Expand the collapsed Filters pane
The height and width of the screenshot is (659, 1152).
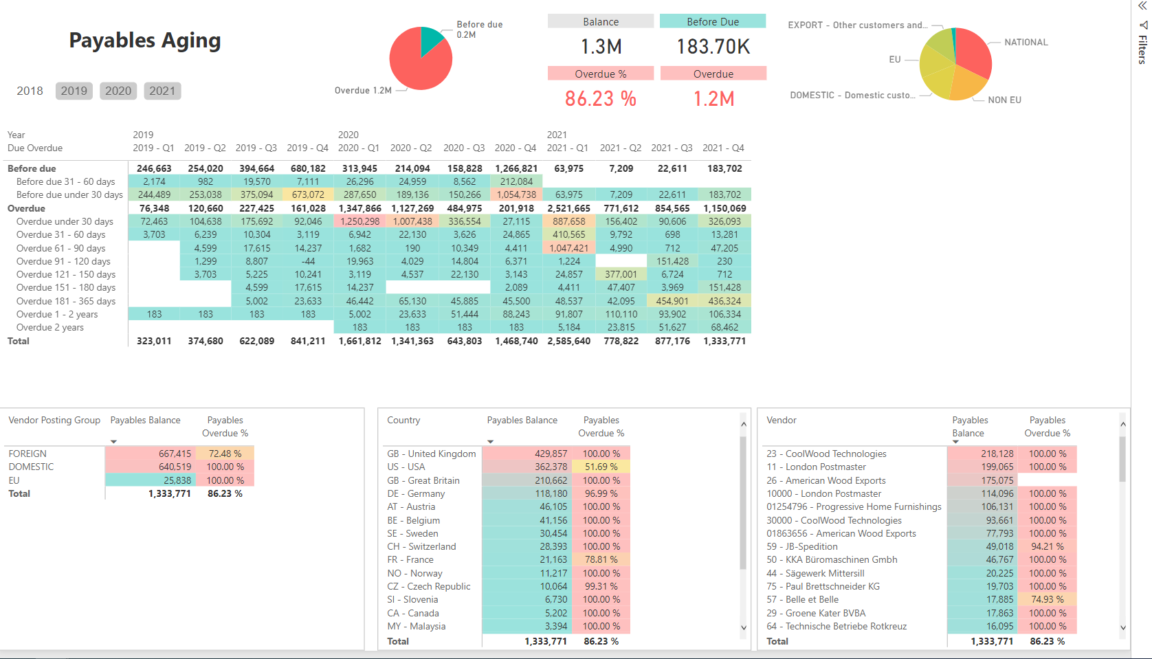click(x=1141, y=7)
